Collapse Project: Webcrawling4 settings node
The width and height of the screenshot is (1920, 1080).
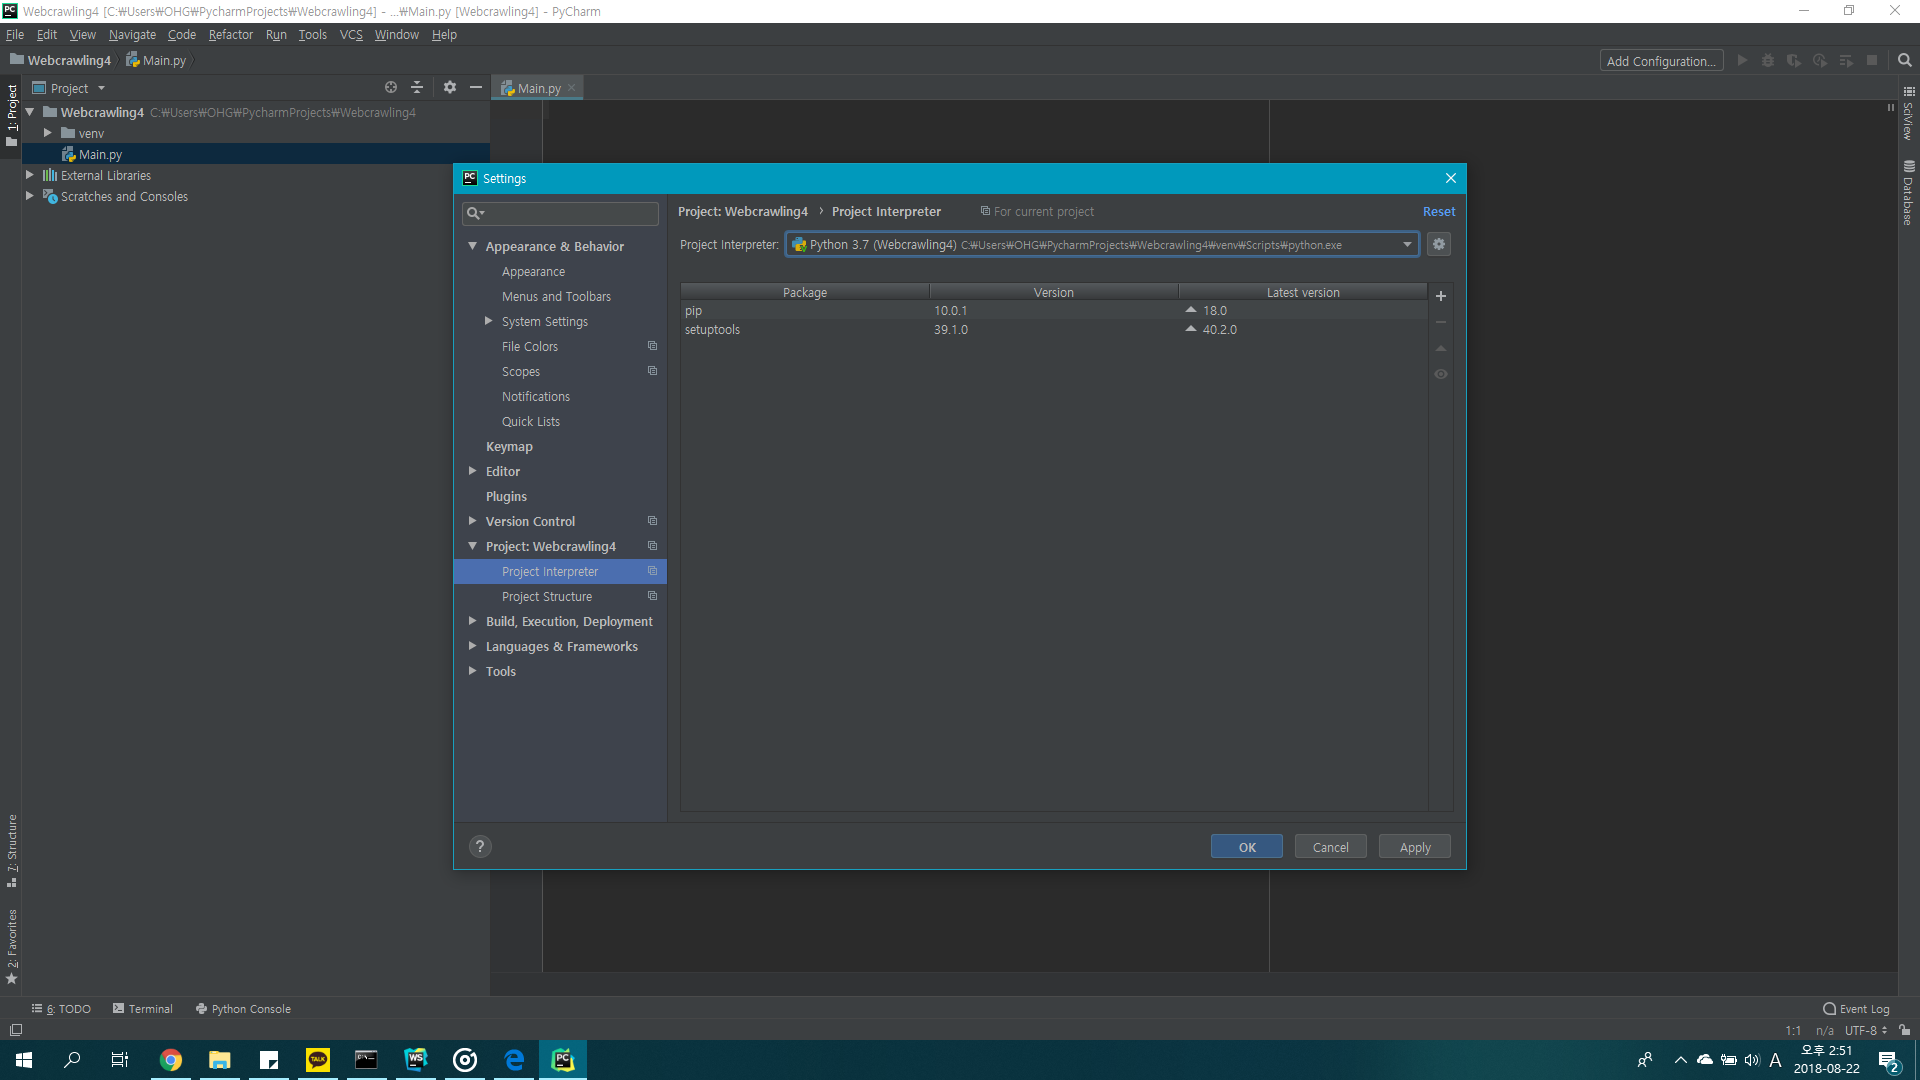473,546
